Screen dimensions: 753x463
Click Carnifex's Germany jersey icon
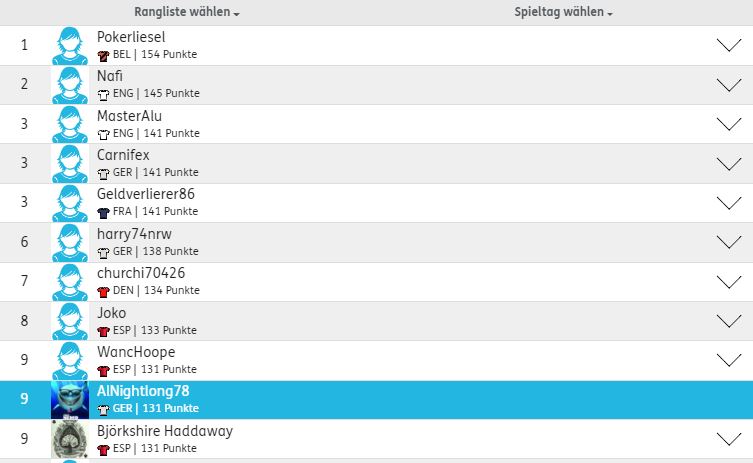[103, 173]
